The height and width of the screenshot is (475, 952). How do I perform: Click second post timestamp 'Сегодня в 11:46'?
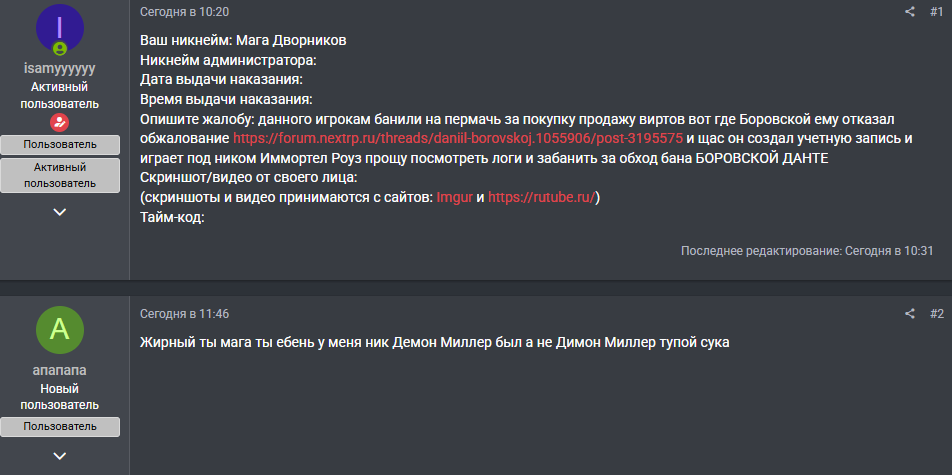tap(184, 314)
